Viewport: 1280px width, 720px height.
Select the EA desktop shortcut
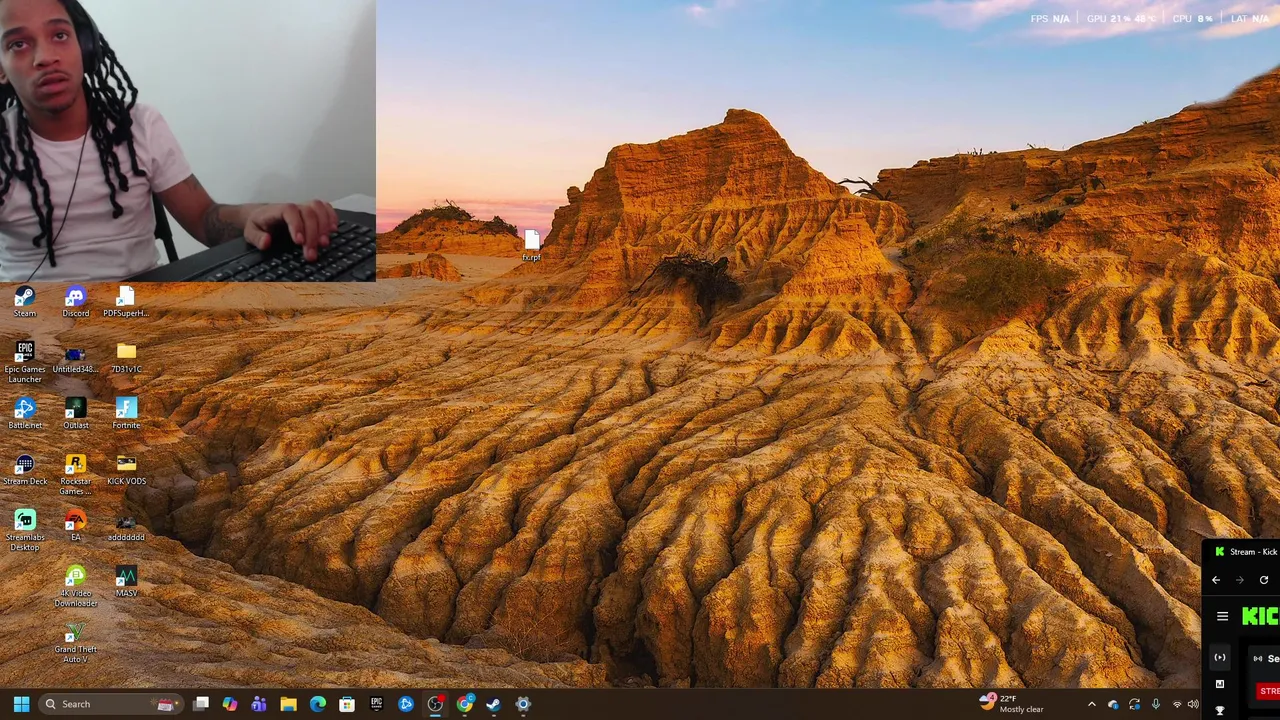tap(75, 525)
